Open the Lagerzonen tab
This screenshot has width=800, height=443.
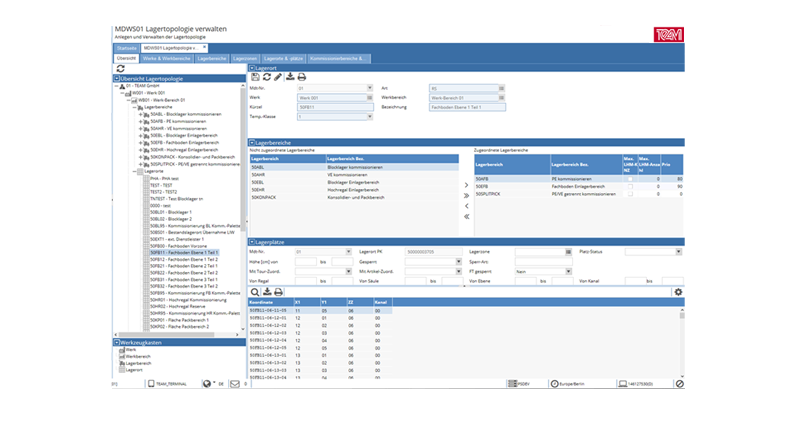(245, 59)
